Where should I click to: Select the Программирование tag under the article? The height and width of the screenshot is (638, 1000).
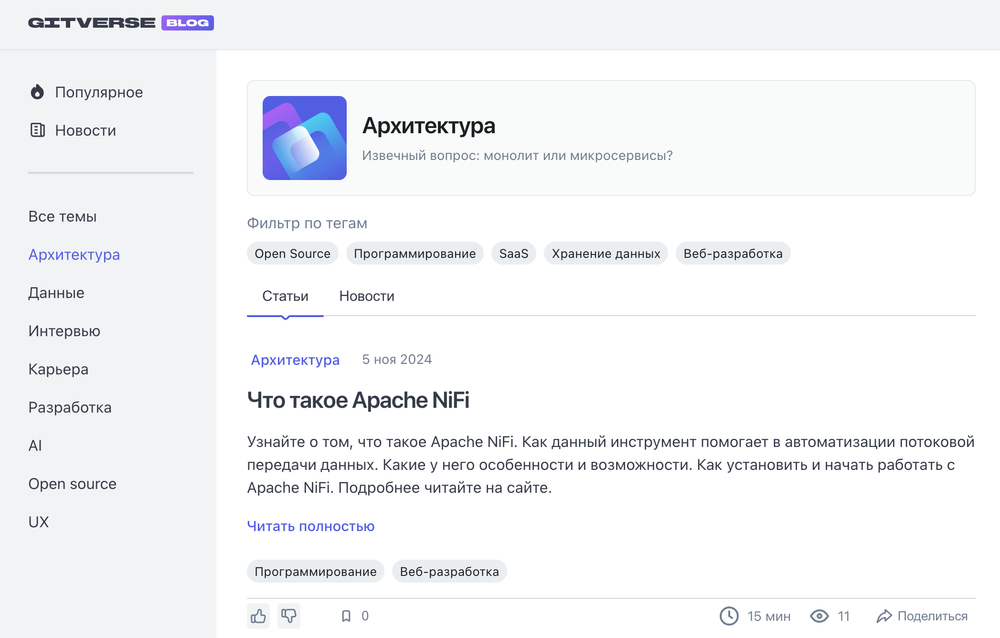tap(316, 571)
